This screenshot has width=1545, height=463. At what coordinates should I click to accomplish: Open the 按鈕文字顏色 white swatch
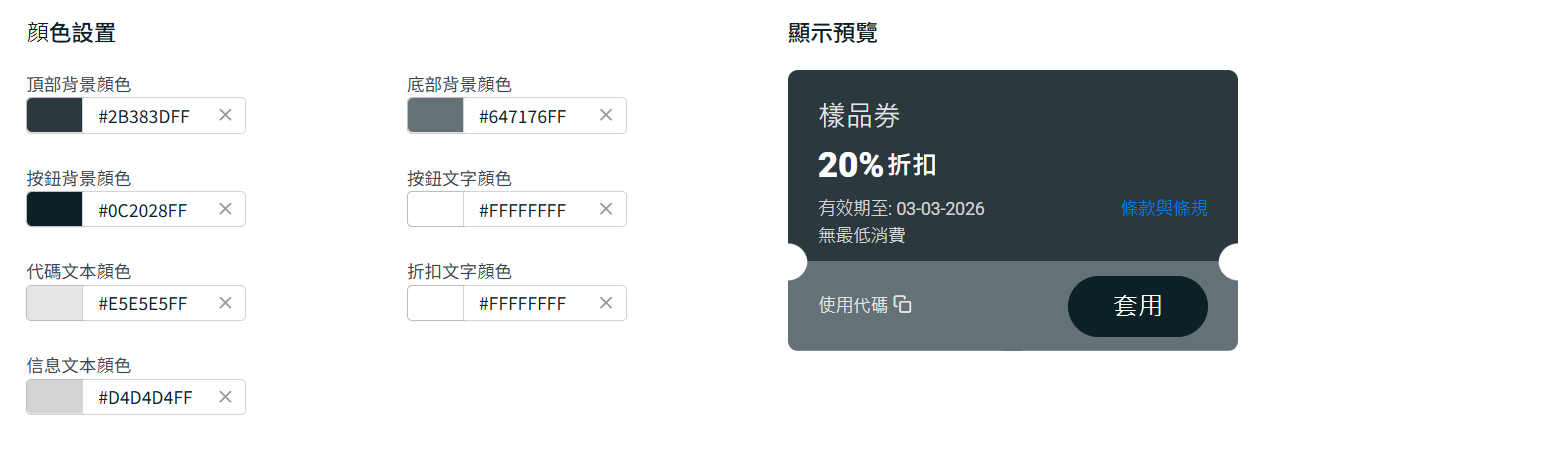[x=436, y=210]
